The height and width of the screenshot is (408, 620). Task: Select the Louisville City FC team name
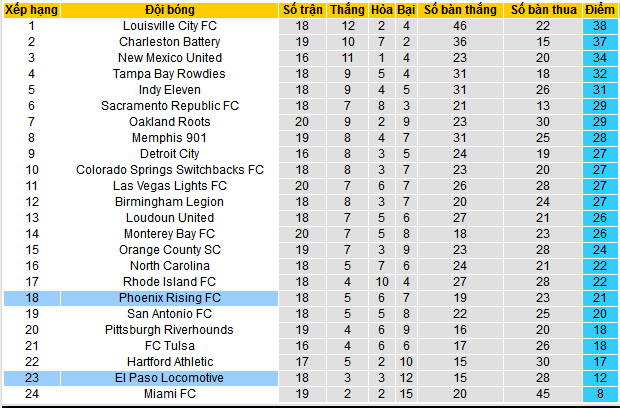point(170,26)
